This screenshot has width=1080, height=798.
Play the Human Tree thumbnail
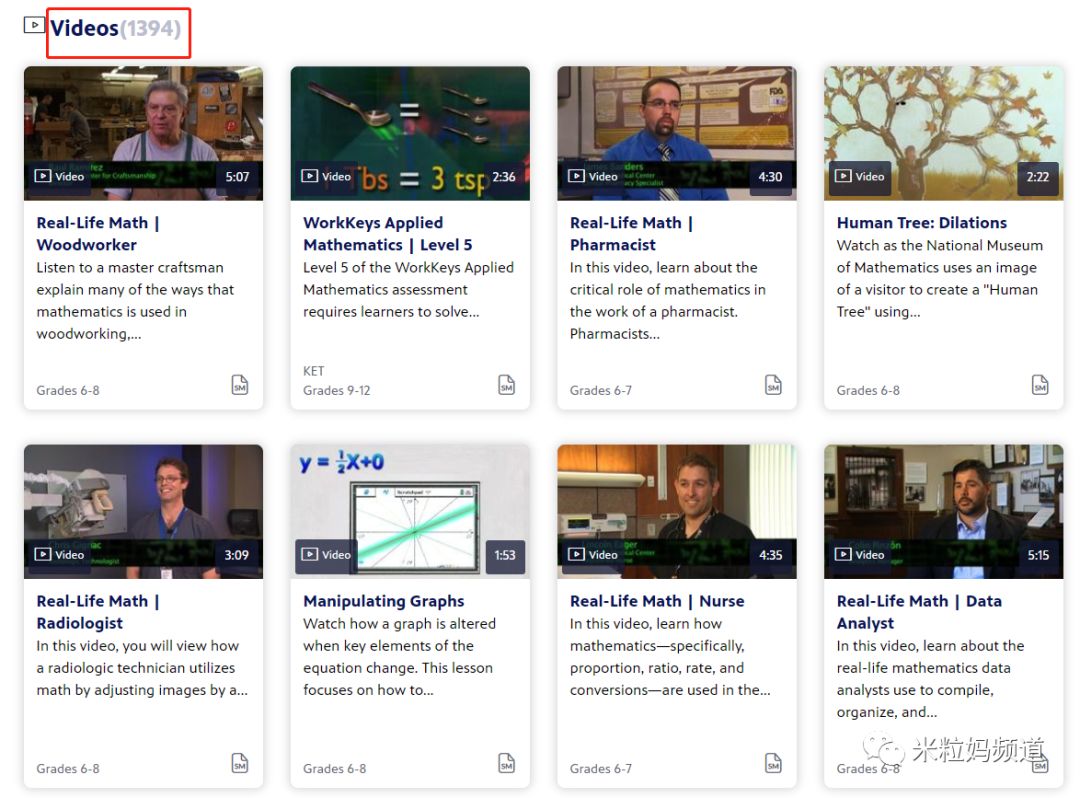point(944,133)
